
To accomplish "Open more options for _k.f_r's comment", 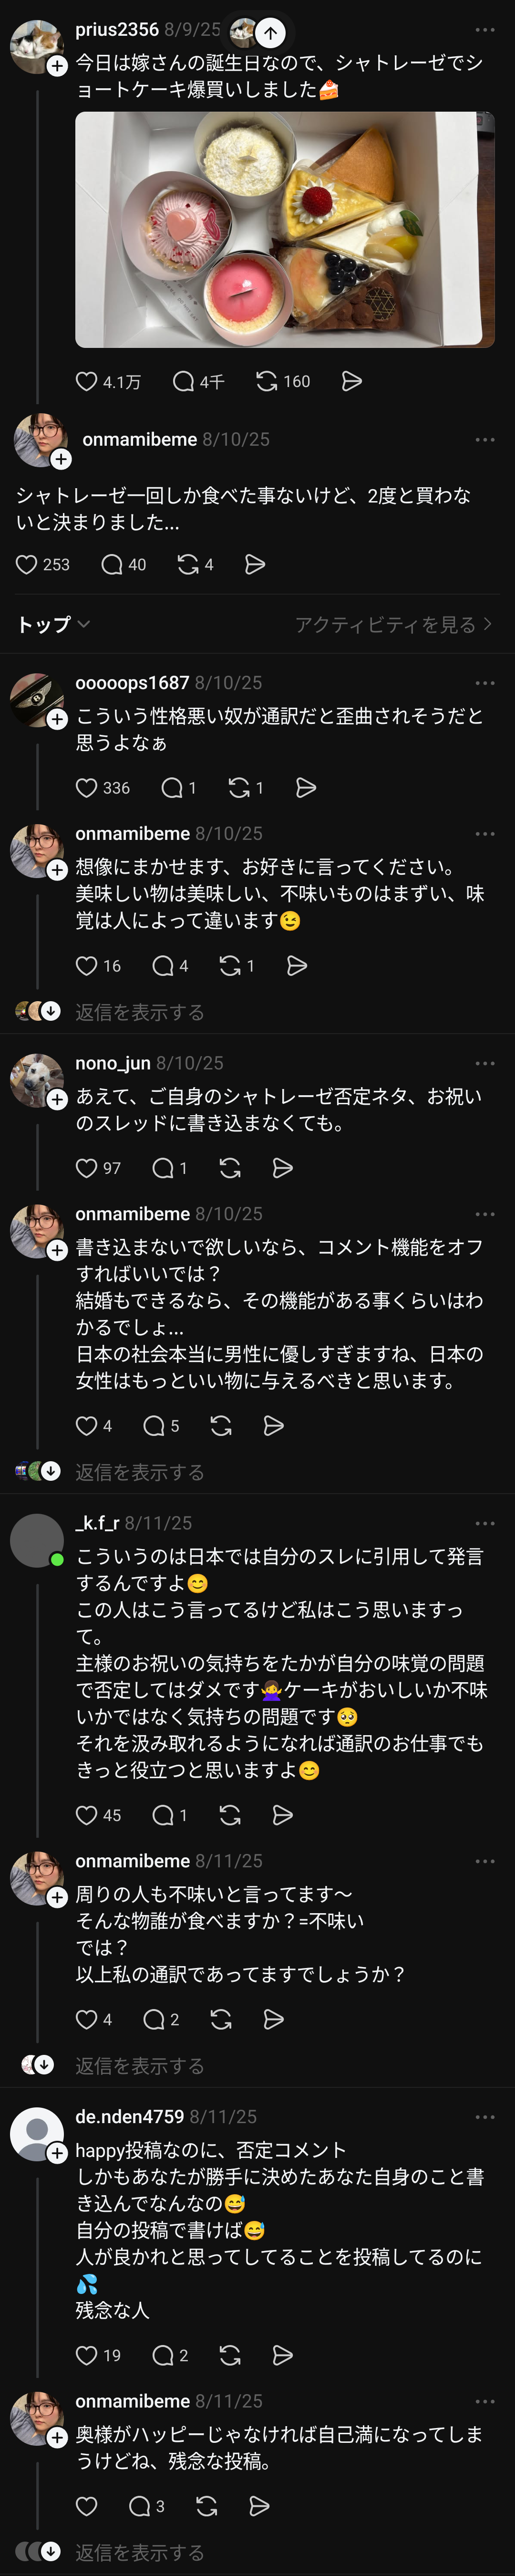I will point(485,1523).
